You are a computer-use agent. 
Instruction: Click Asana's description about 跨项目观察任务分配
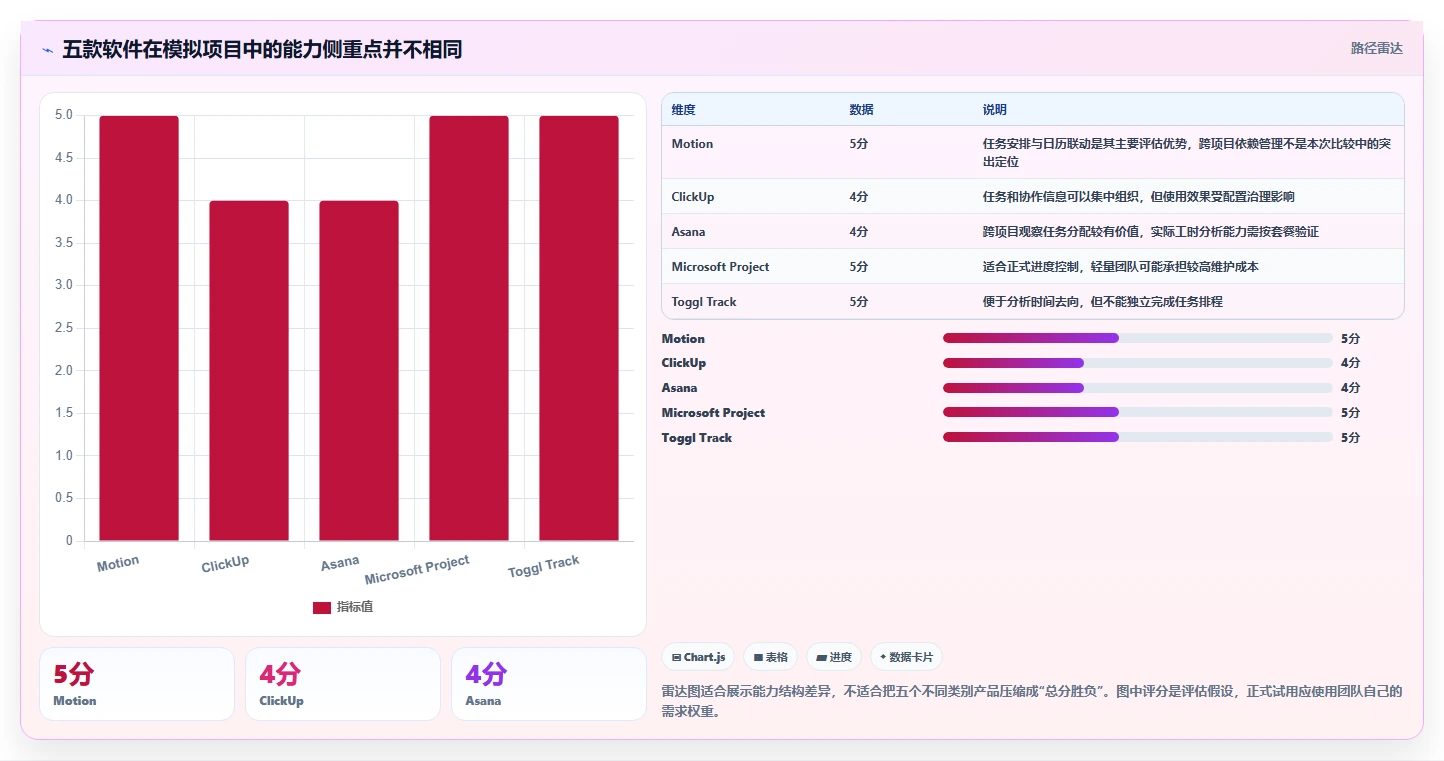point(1151,232)
